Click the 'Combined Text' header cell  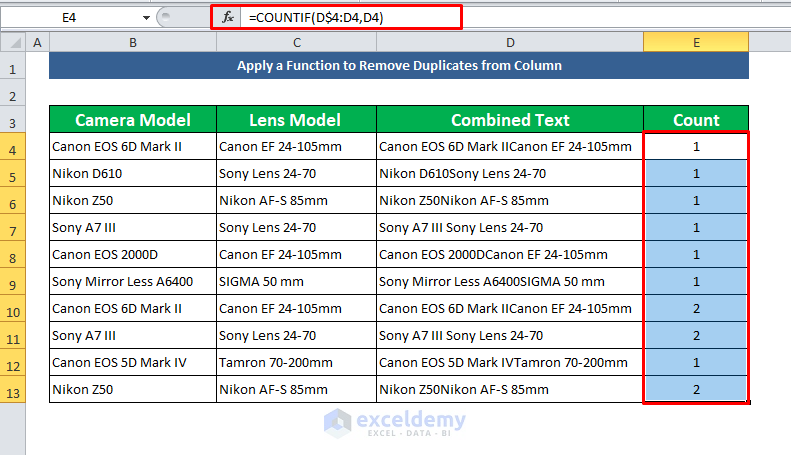click(510, 120)
